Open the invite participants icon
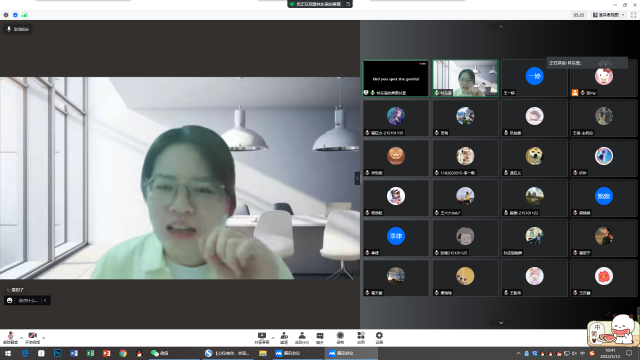 (284, 338)
